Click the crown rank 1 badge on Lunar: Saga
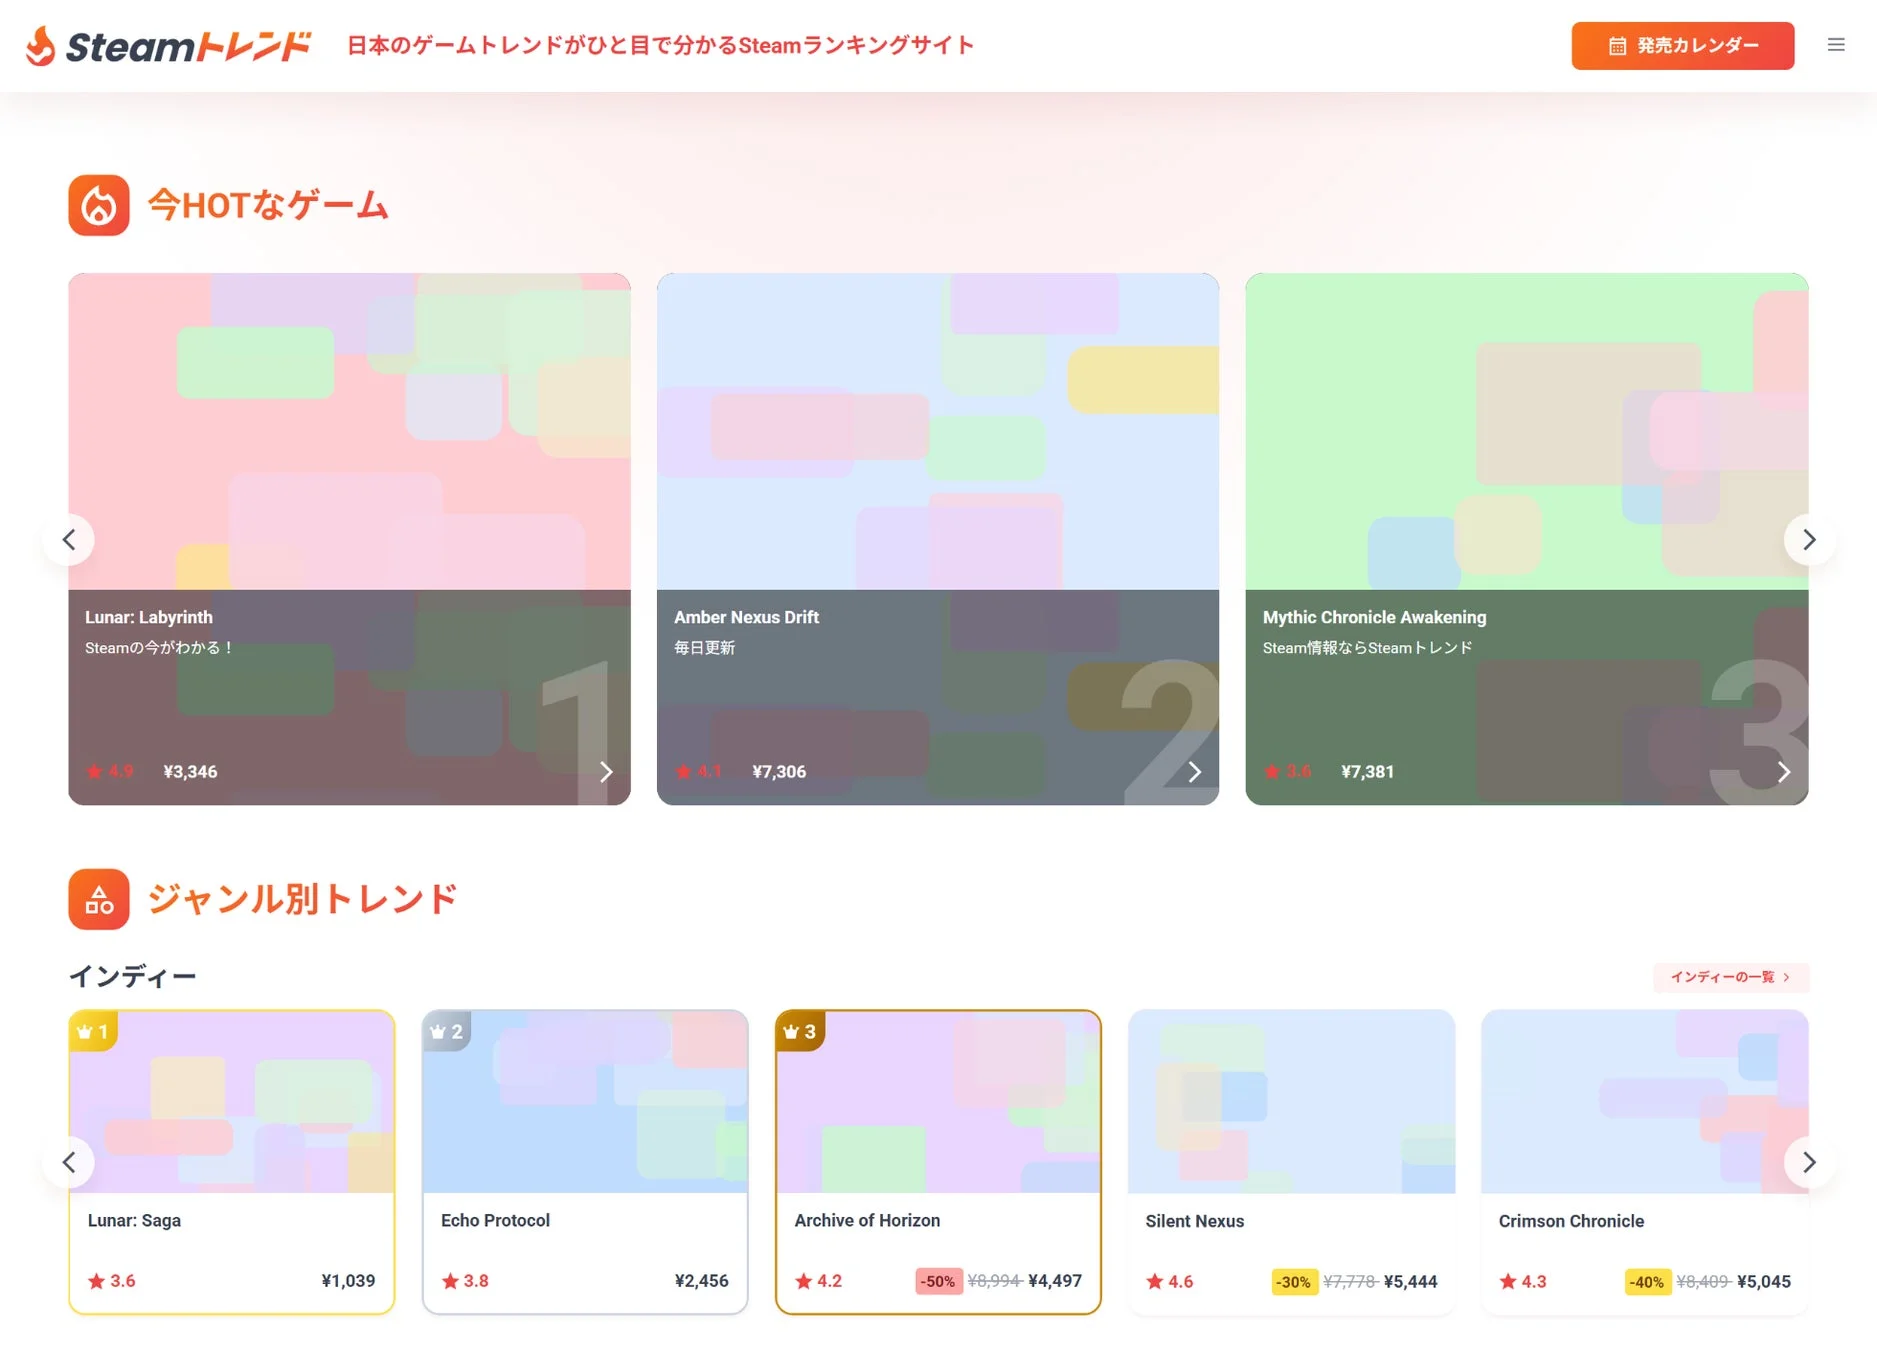Image resolution: width=1877 pixels, height=1350 pixels. [93, 1031]
